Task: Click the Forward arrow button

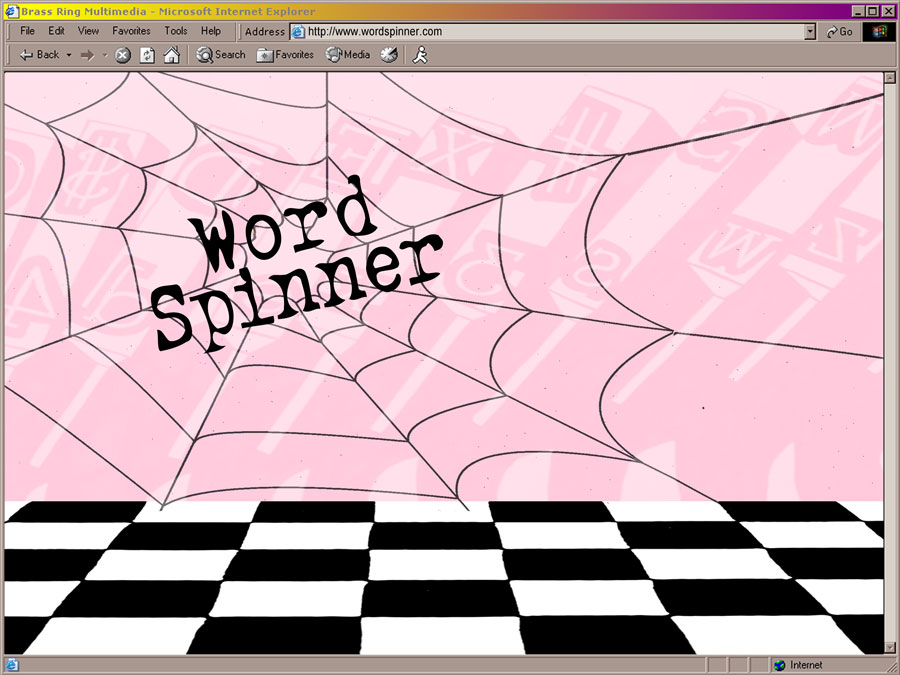Action: coord(87,55)
